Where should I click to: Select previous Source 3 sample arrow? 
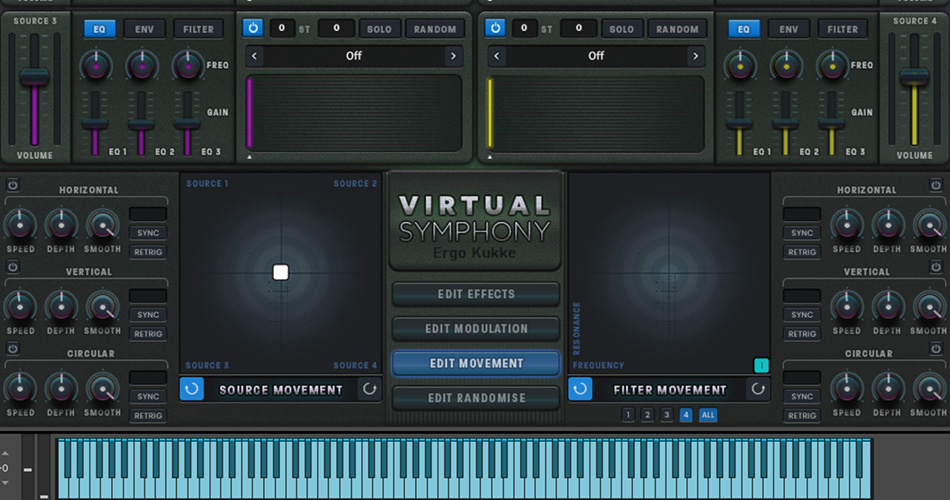click(x=254, y=56)
